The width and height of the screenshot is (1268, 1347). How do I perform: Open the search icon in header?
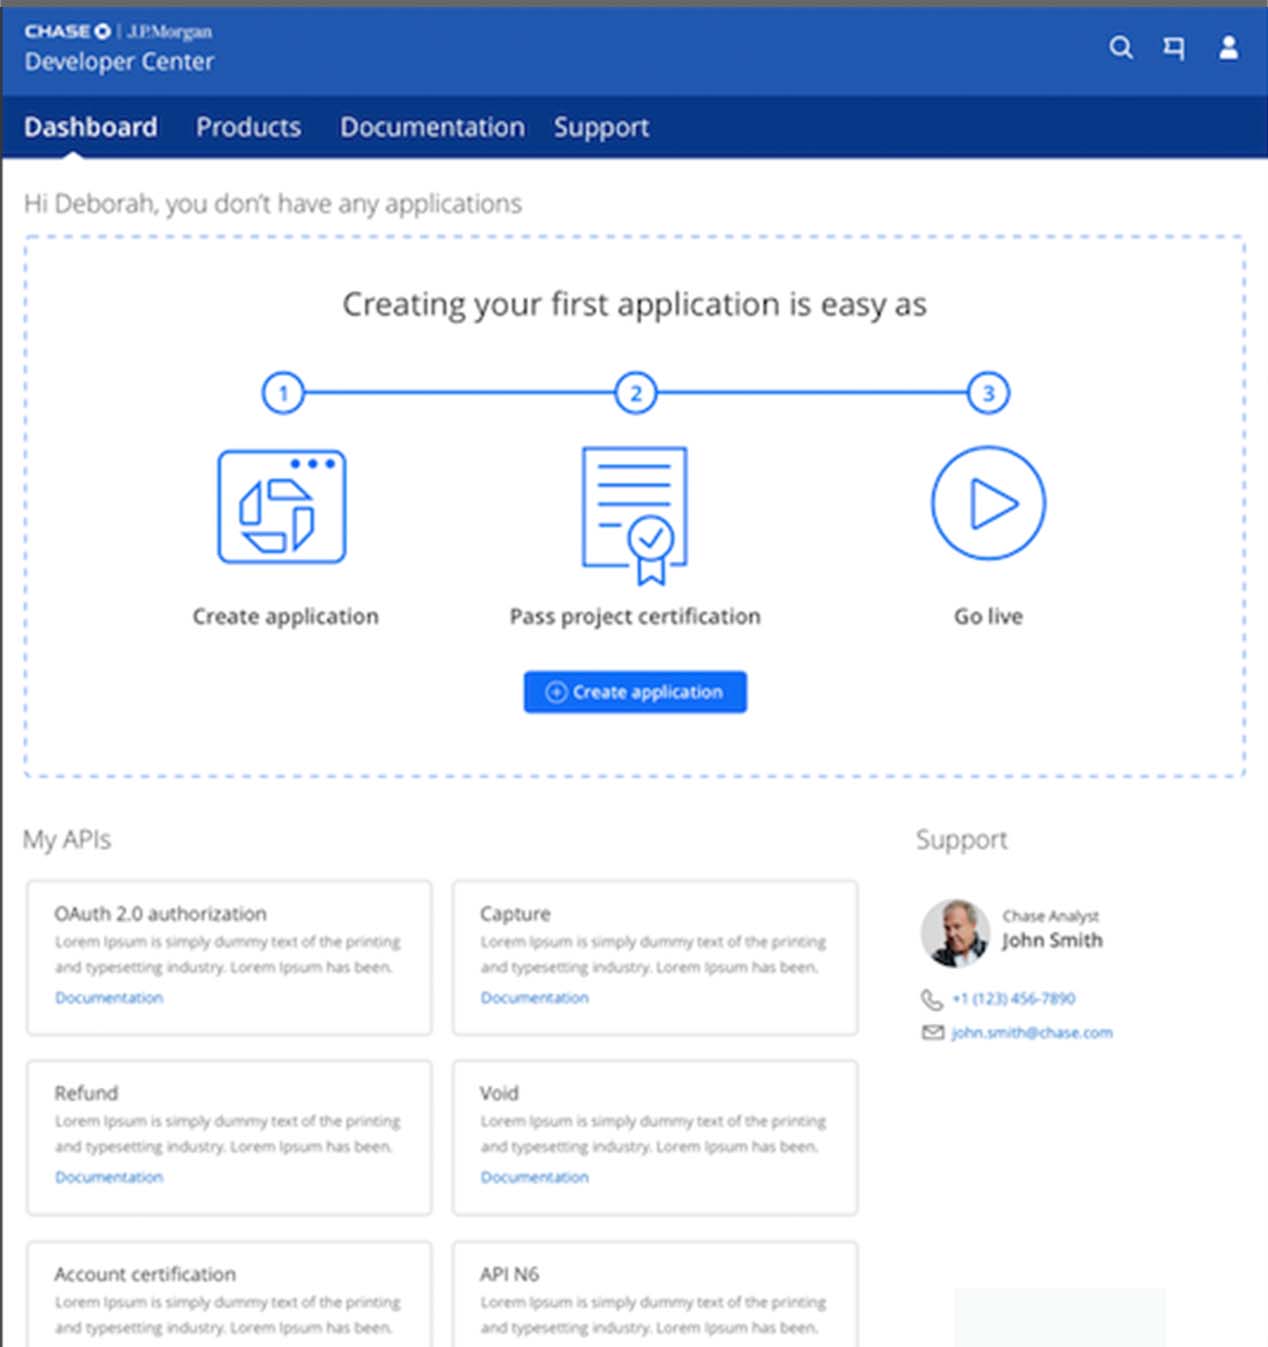point(1121,47)
